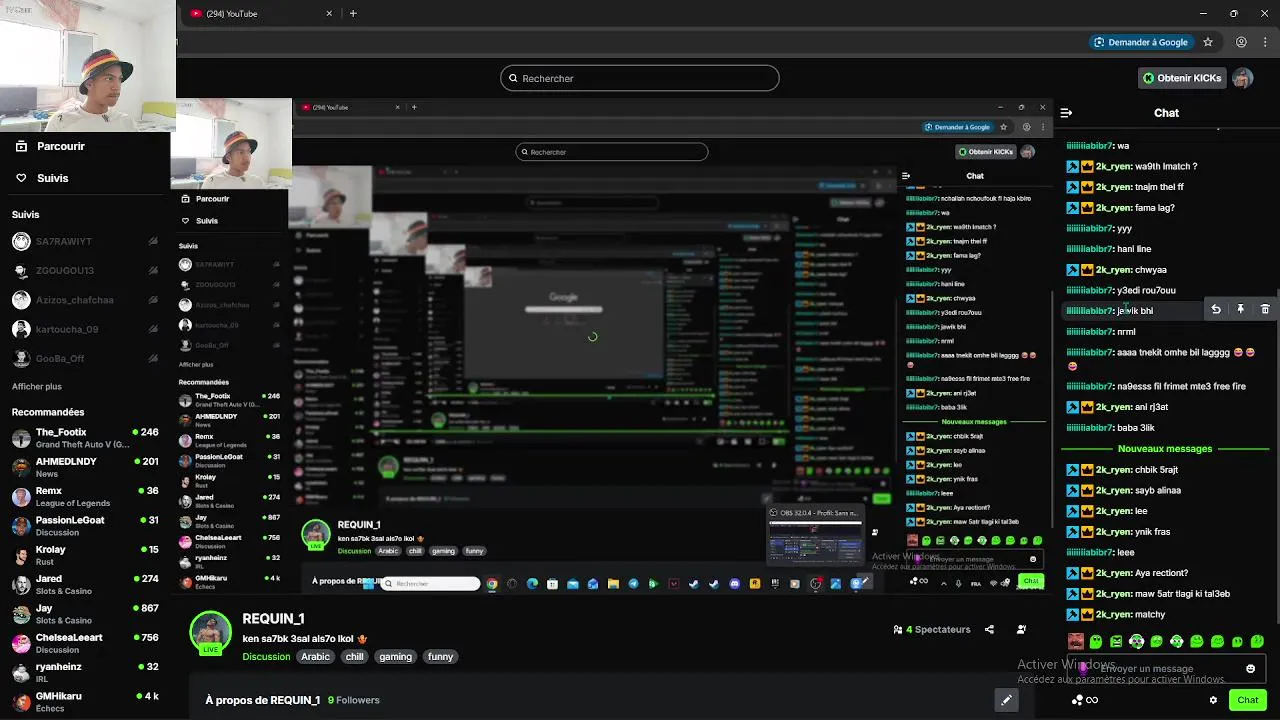The height and width of the screenshot is (720, 1280).
Task: Click the iiiiiiiabibr7 username on the nrml message
Action: [x=1090, y=331]
